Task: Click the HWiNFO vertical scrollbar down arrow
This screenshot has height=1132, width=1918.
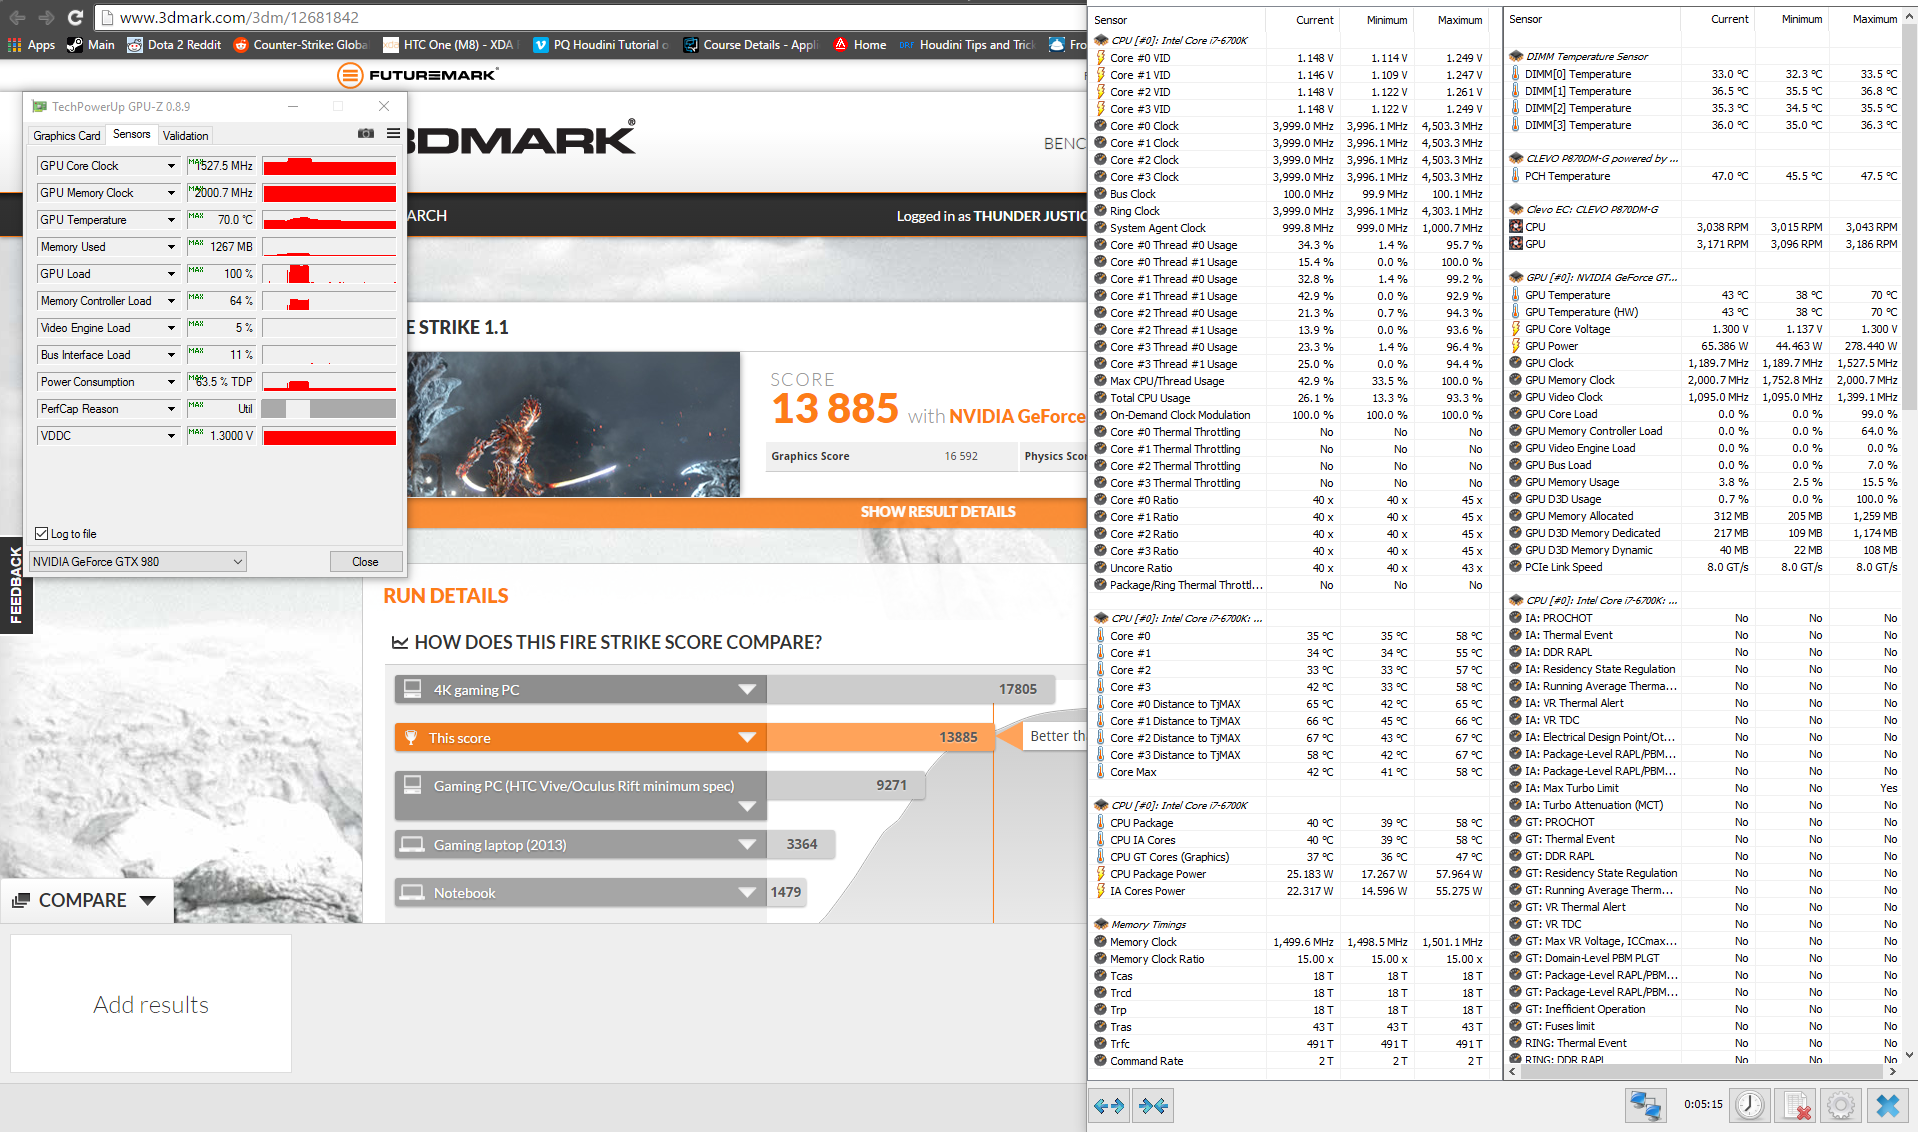Action: pyautogui.click(x=1909, y=1054)
